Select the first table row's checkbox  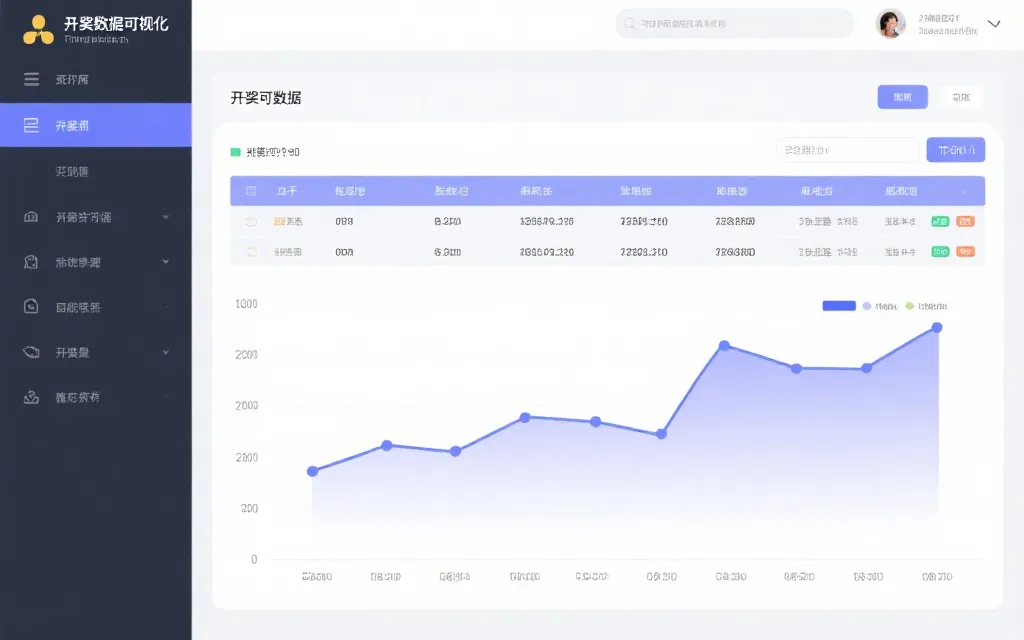[x=251, y=222]
